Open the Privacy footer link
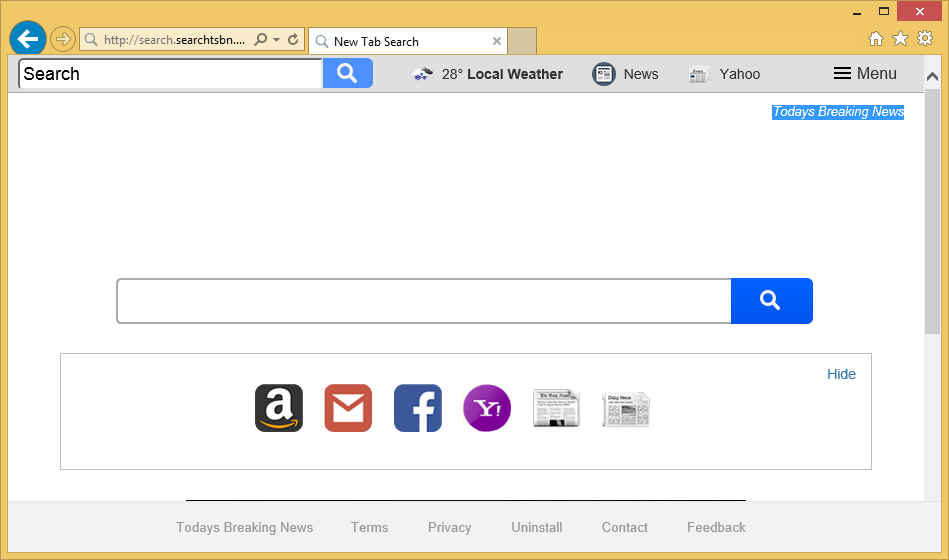This screenshot has width=949, height=560. pos(449,527)
